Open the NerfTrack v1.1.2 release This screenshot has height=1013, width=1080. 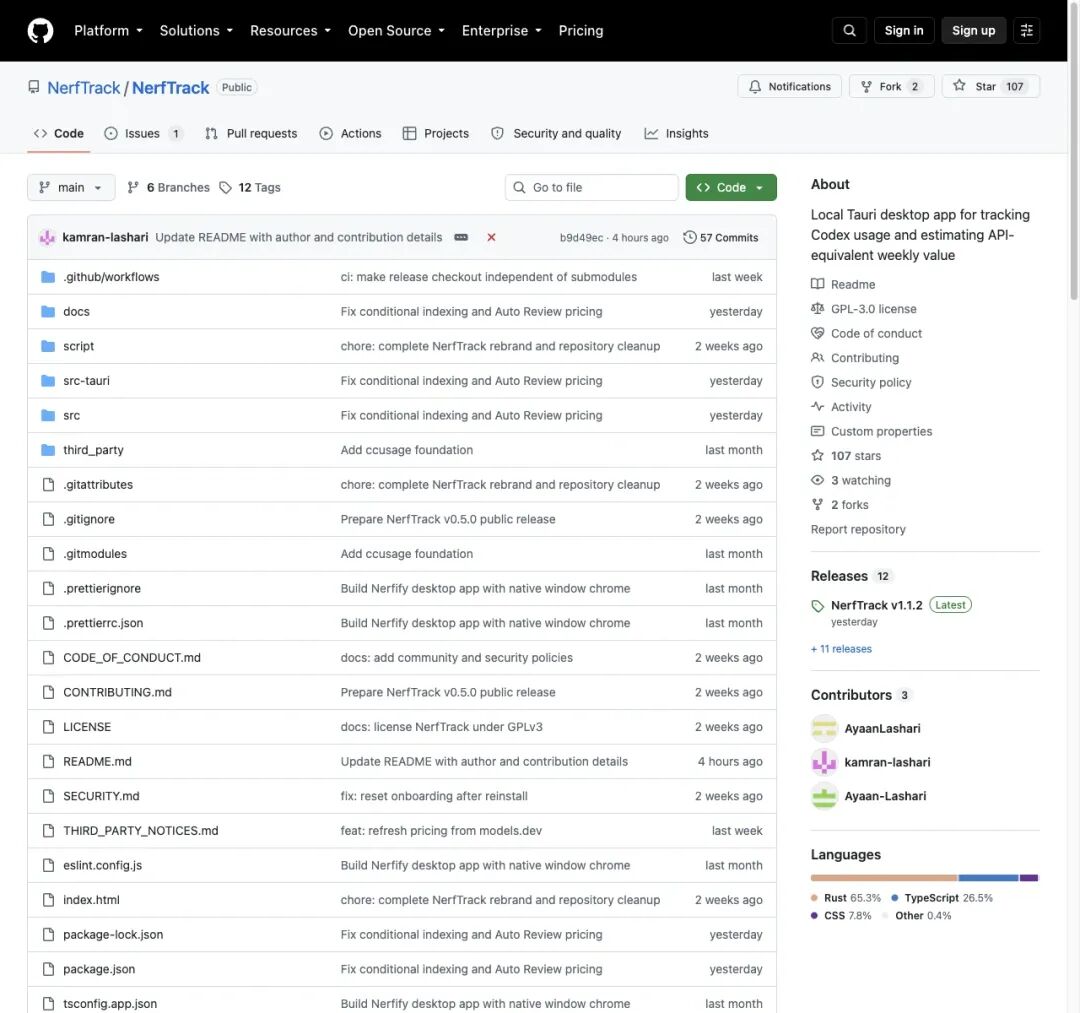(x=876, y=605)
